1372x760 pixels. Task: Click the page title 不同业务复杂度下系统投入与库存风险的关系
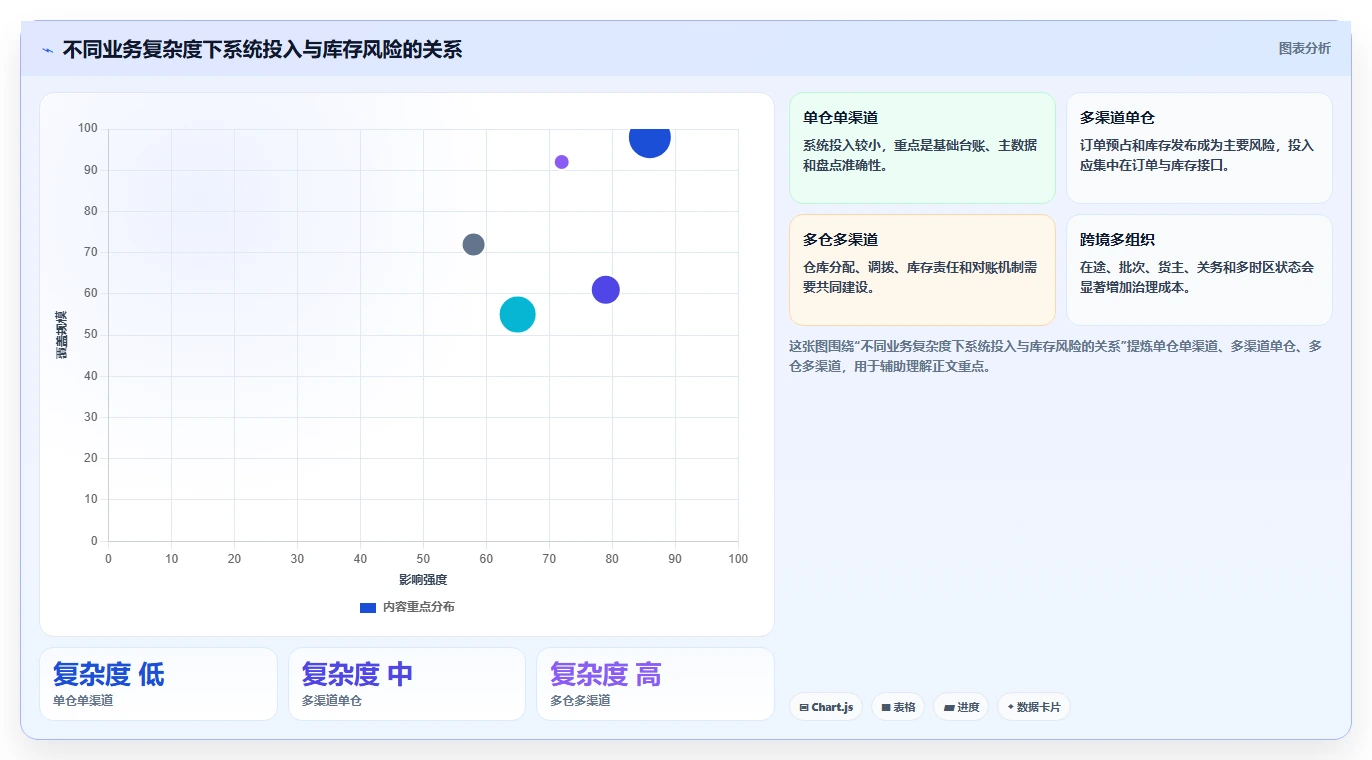[x=262, y=49]
